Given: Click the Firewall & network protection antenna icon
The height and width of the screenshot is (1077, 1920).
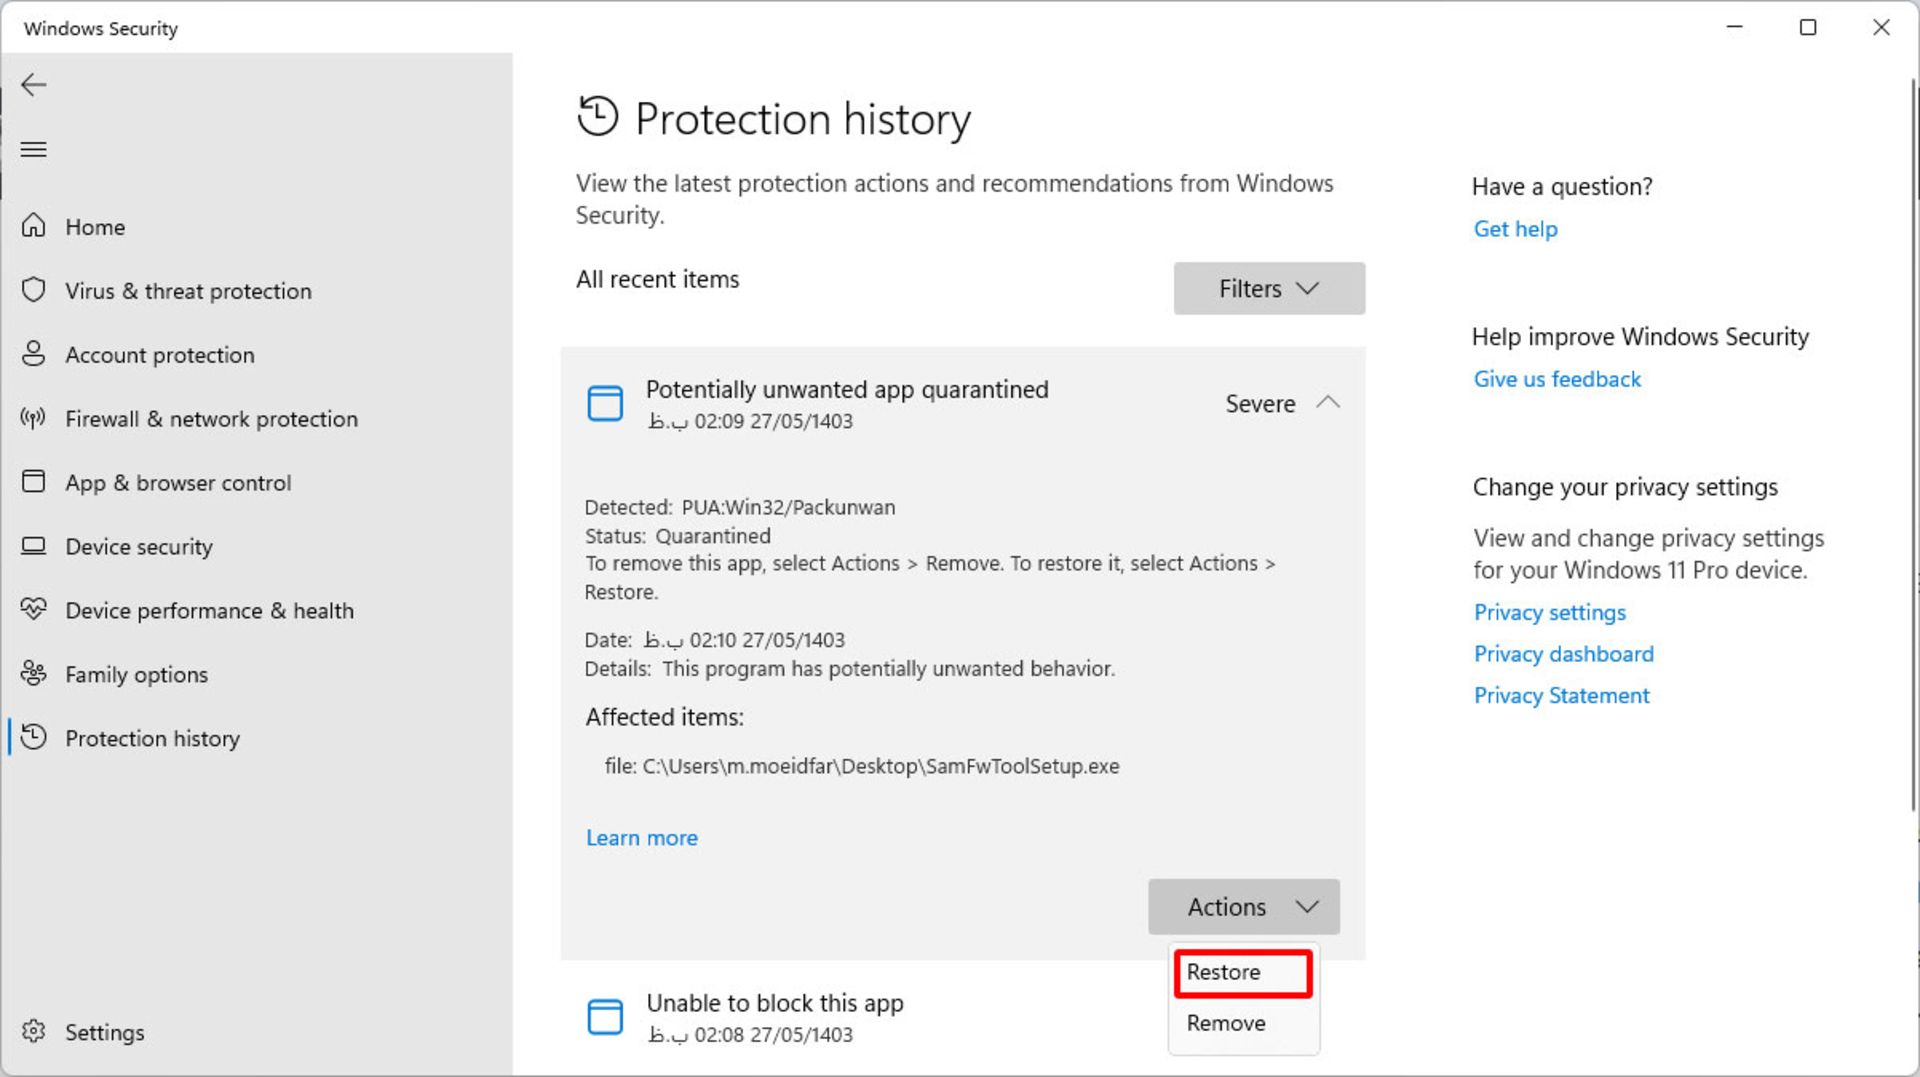Looking at the screenshot, I should tap(34, 418).
